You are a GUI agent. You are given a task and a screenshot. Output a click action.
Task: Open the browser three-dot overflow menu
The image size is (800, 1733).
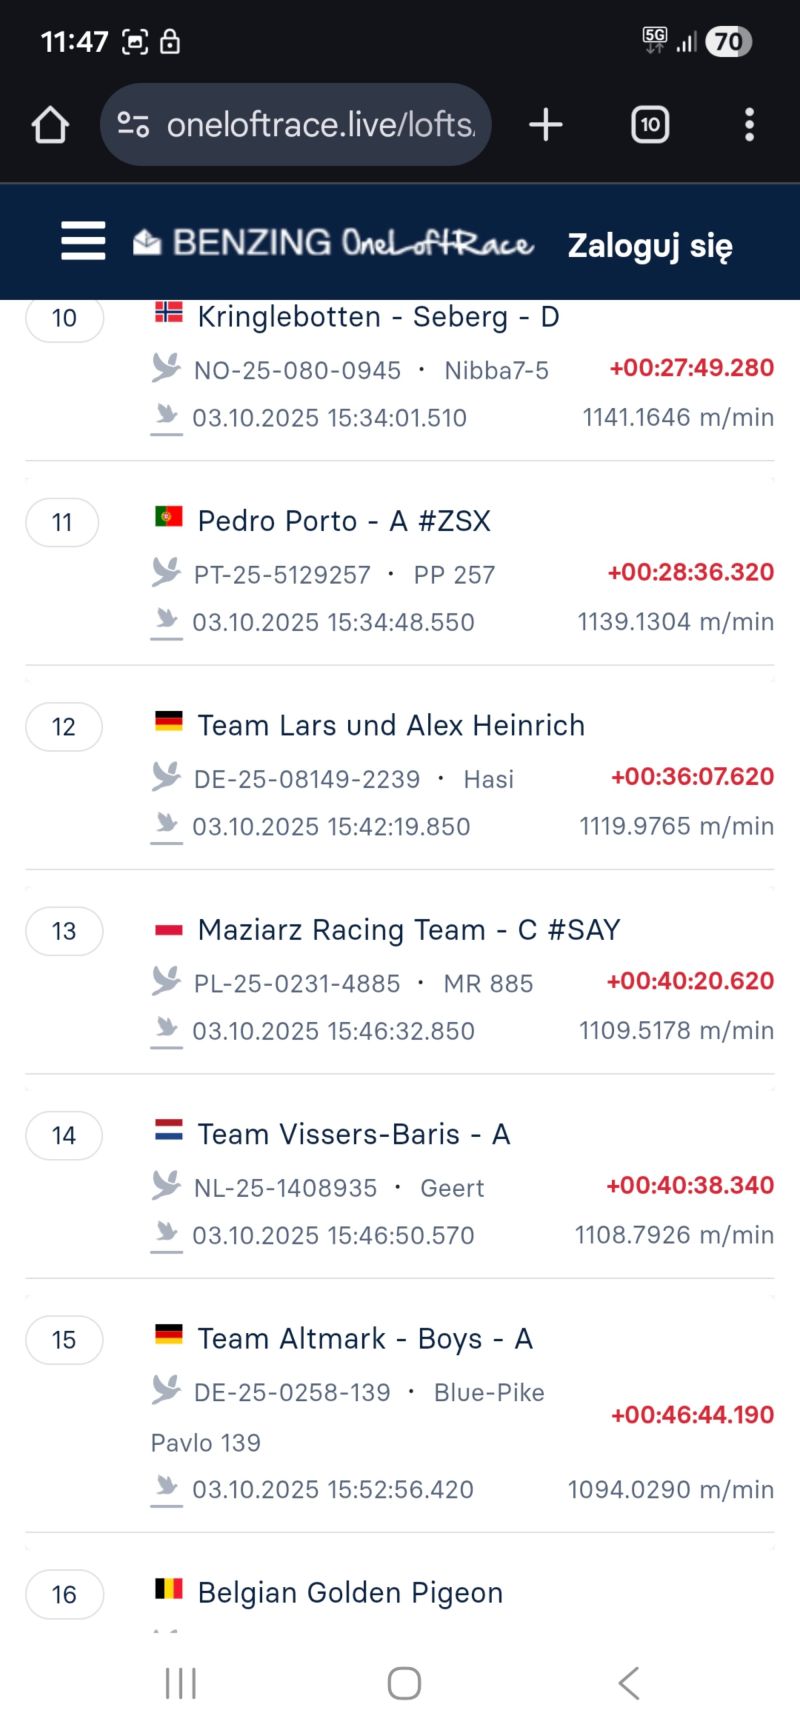point(749,125)
